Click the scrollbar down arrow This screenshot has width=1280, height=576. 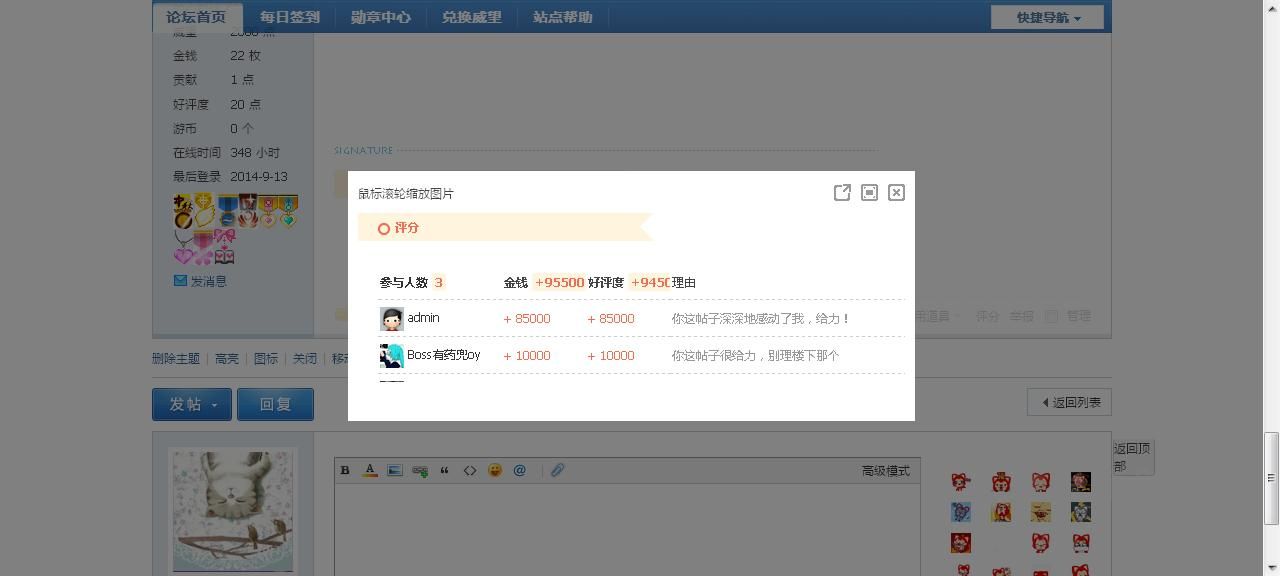(x=1272, y=568)
